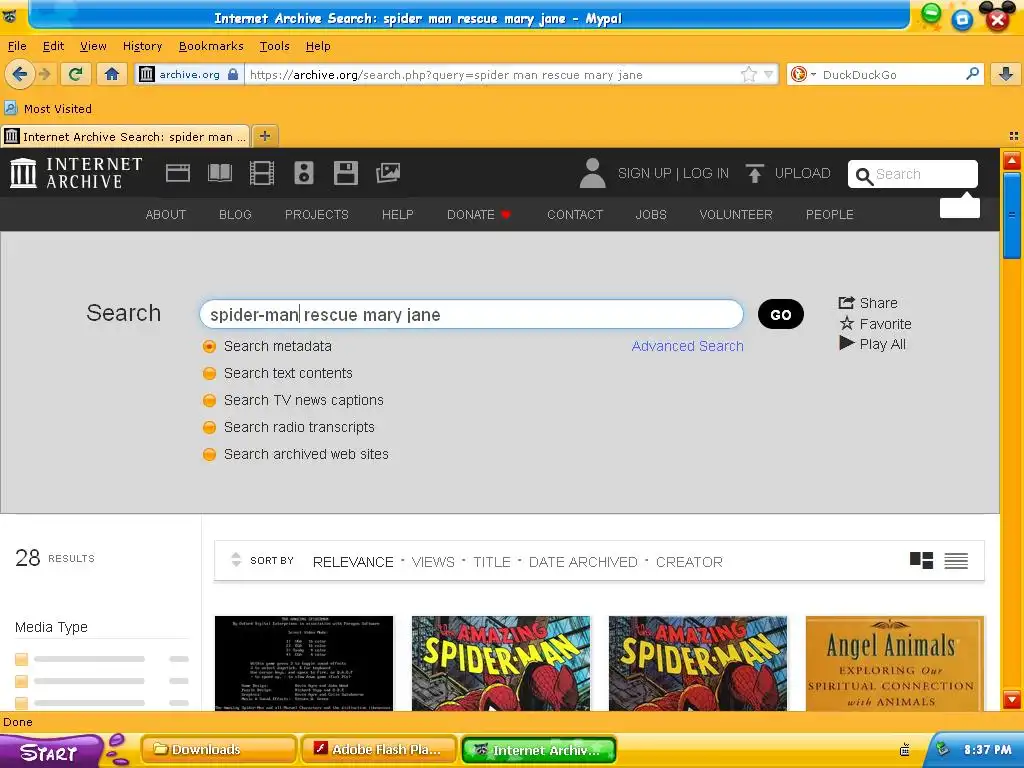Viewport: 1024px width, 768px height.
Task: Open the Tools menu
Action: [x=274, y=46]
